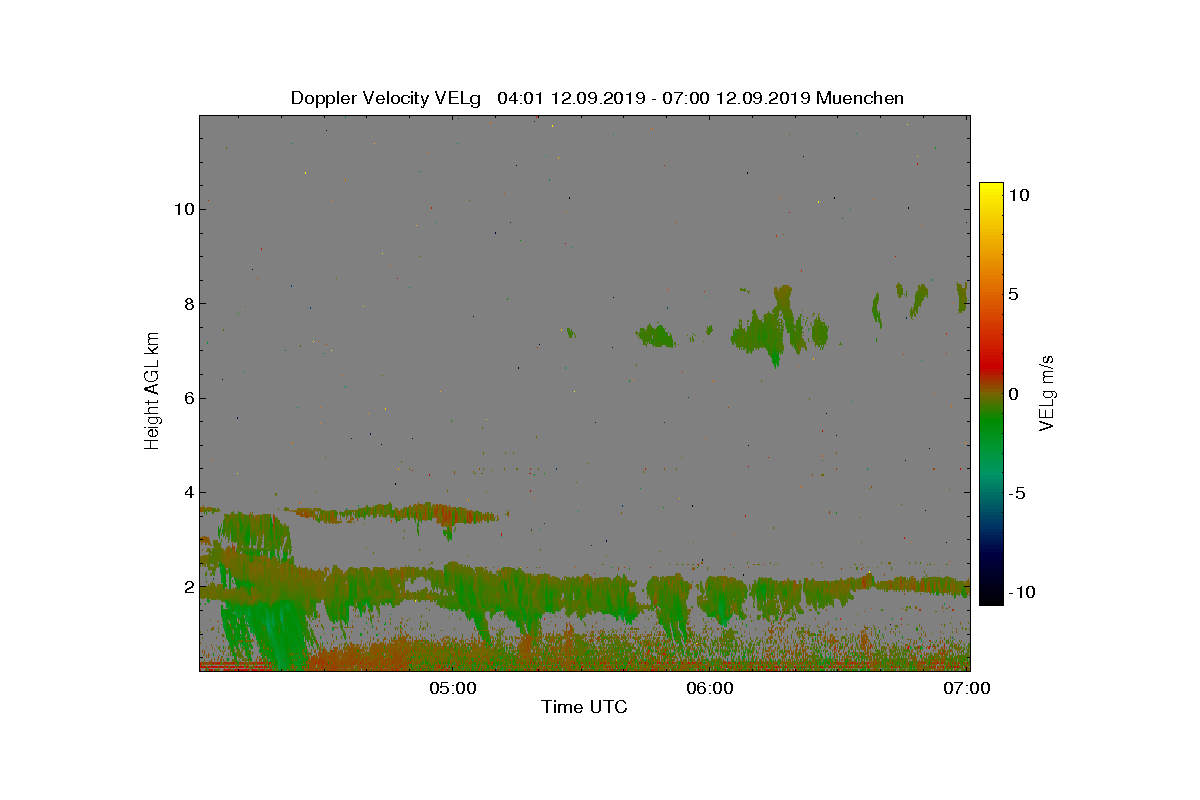Click the height axis label "10"
The width and height of the screenshot is (1200, 800).
(182, 209)
